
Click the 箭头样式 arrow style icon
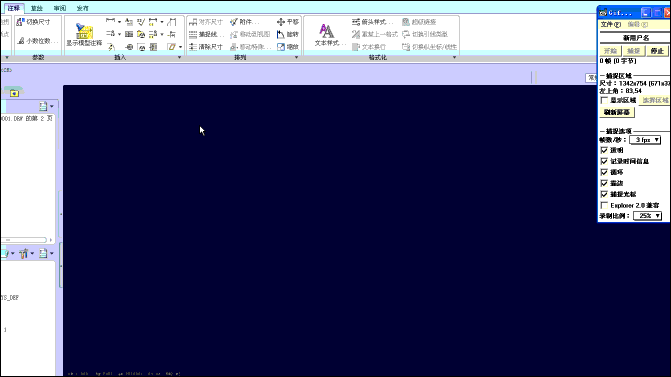356,22
